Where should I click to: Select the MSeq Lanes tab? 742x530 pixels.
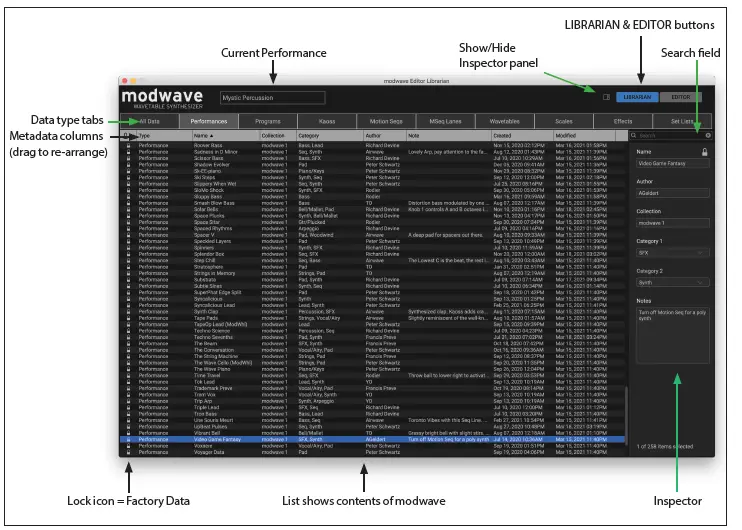(445, 121)
